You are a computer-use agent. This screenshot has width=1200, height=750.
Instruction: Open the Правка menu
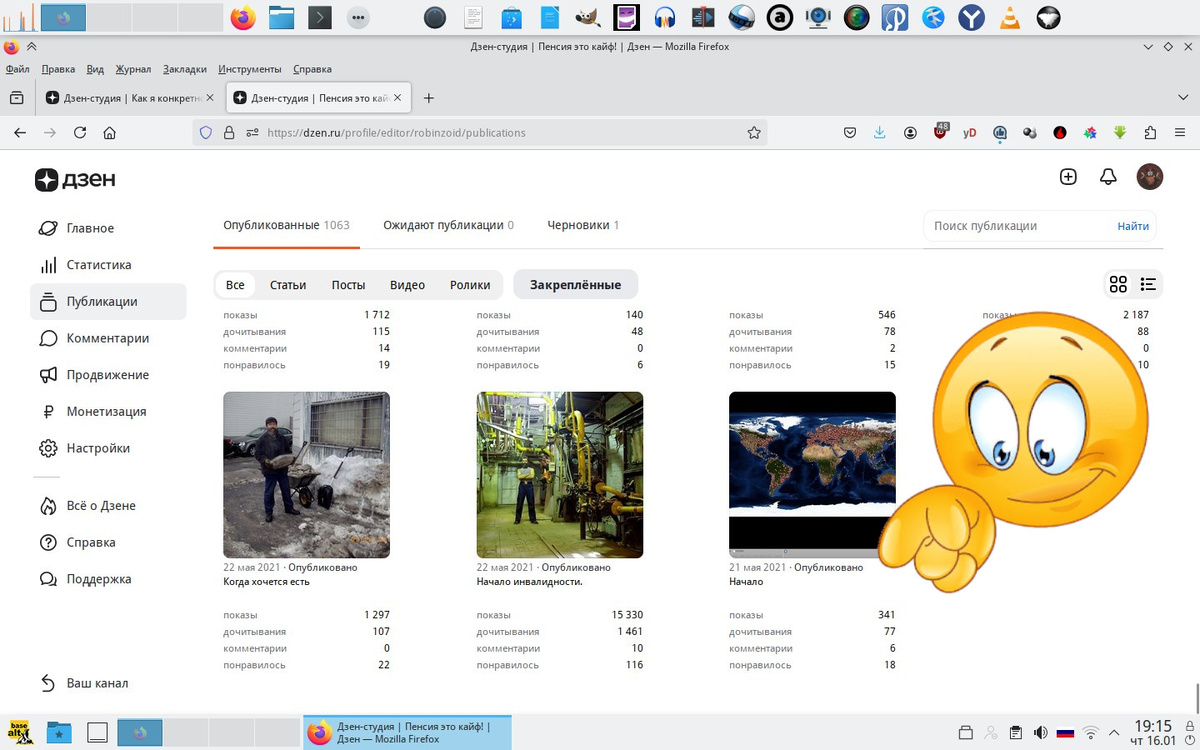tap(58, 69)
